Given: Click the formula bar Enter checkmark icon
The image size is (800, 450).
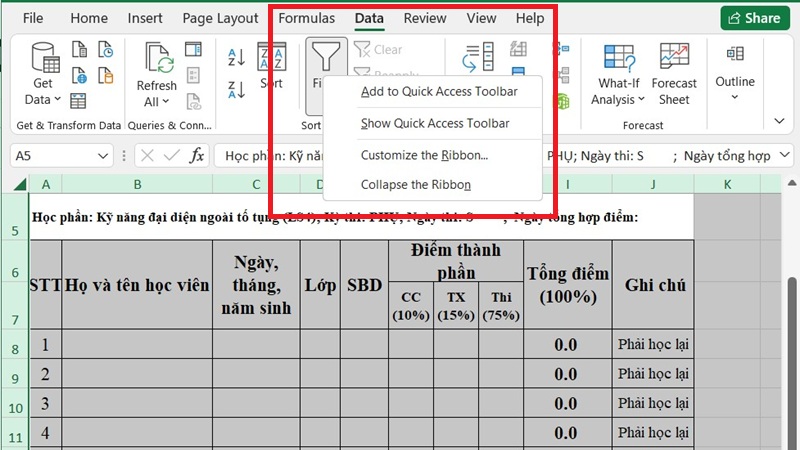Looking at the screenshot, I should 171,156.
